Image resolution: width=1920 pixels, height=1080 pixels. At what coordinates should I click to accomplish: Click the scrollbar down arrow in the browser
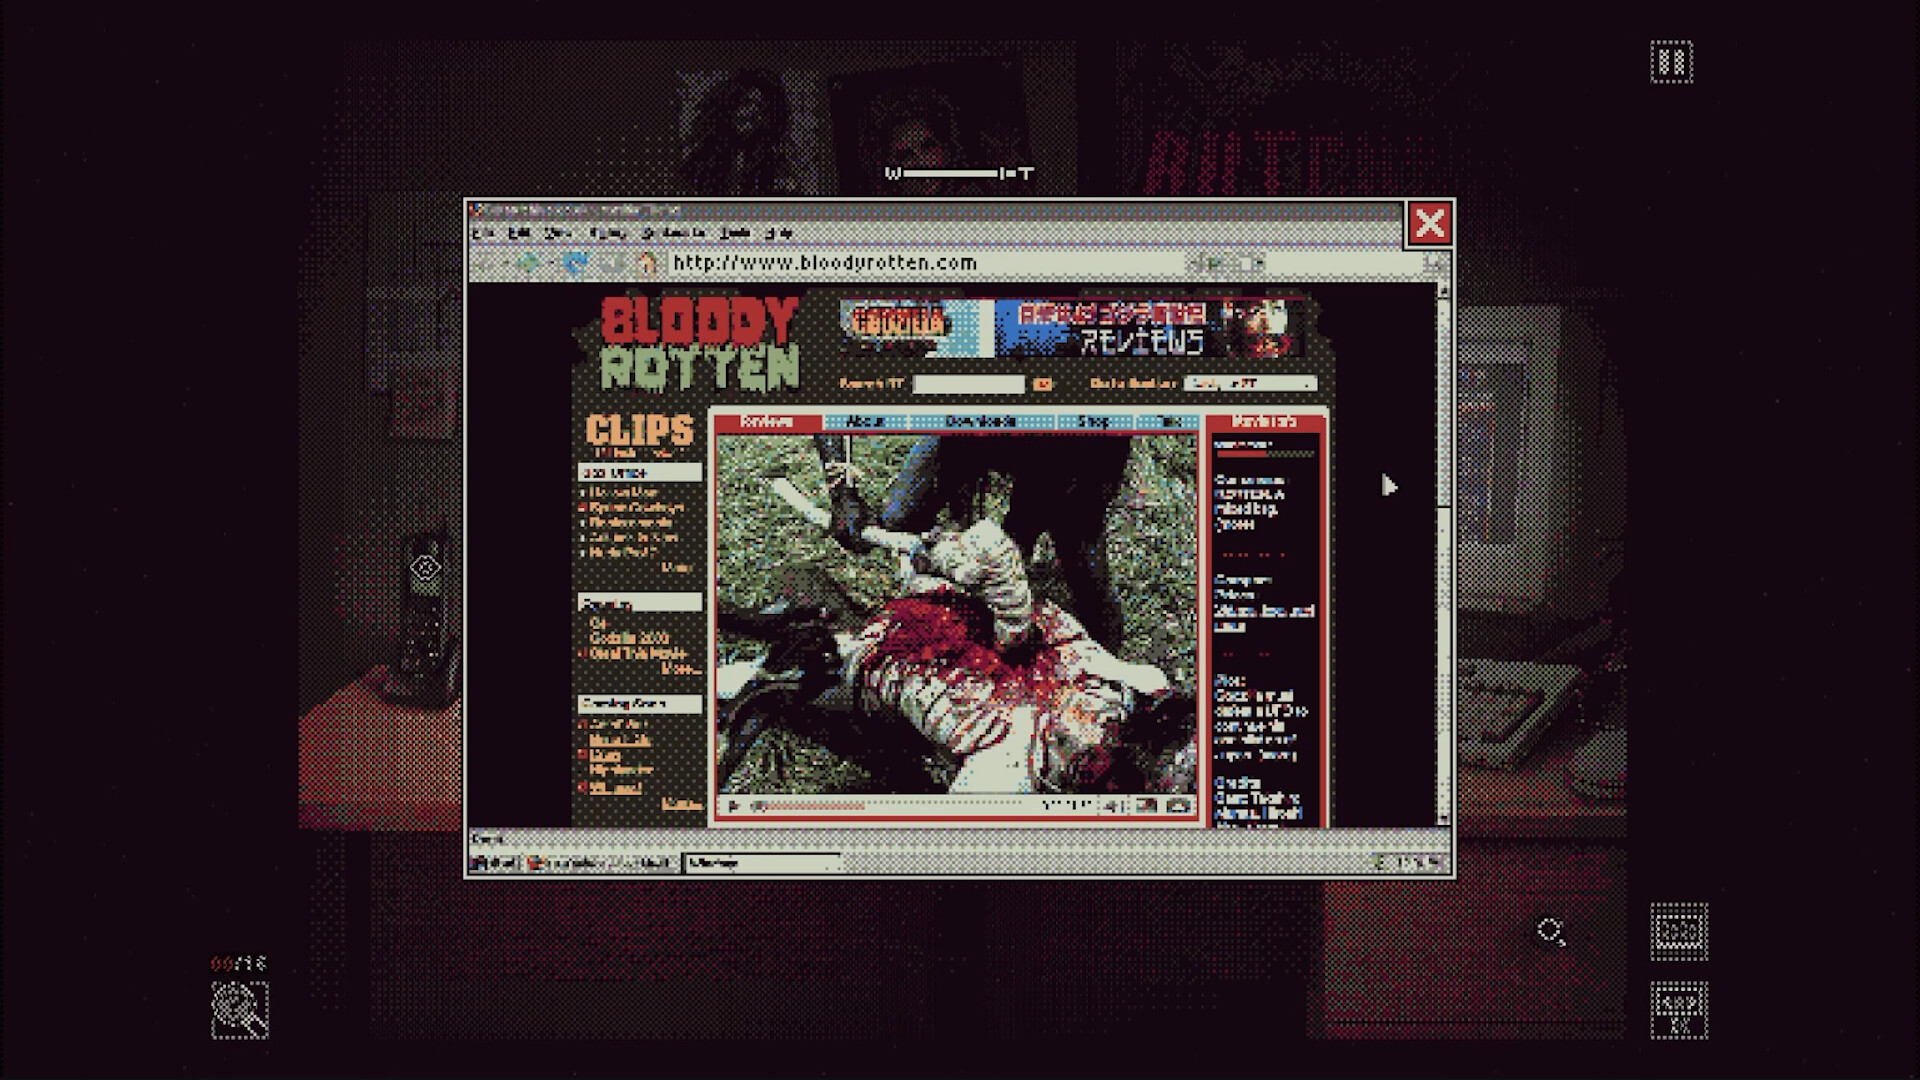tap(1443, 818)
